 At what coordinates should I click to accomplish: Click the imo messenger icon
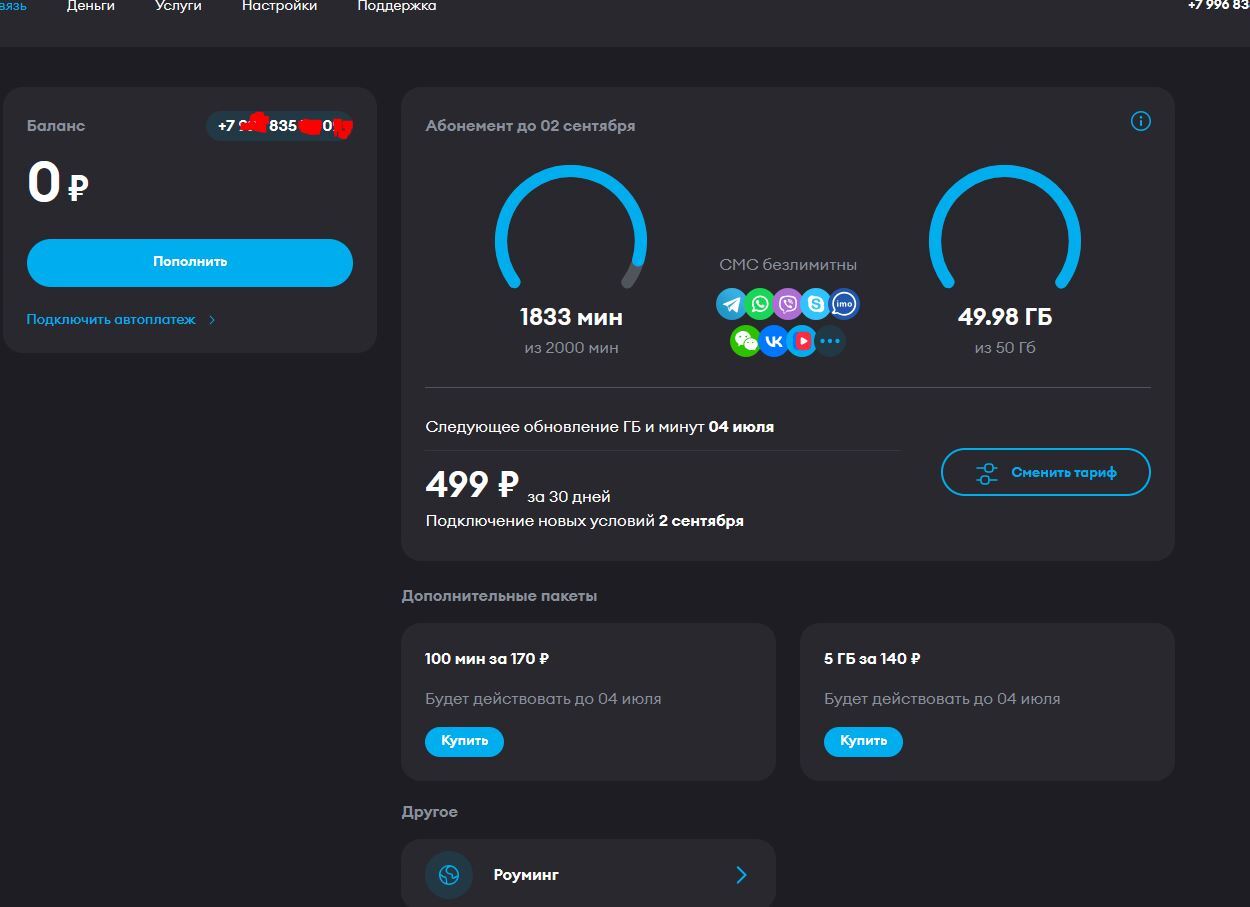[845, 304]
